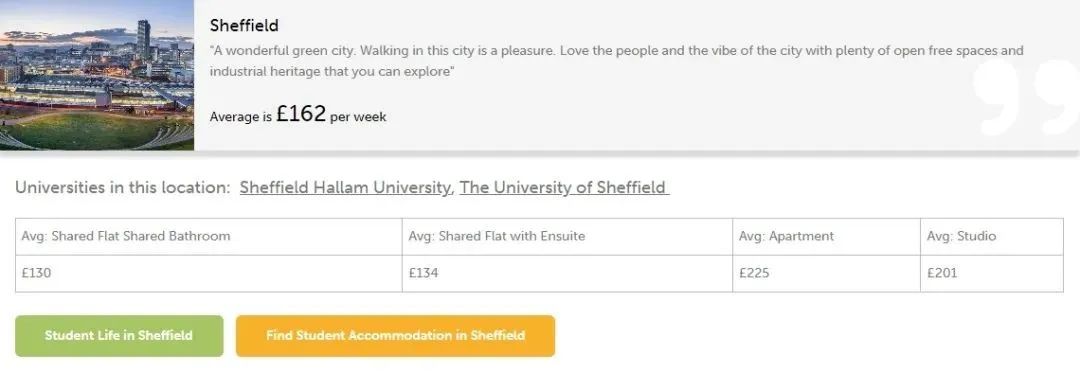This screenshot has width=1080, height=373.
Task: Click the large quotation mark graphic
Action: (x=1026, y=96)
